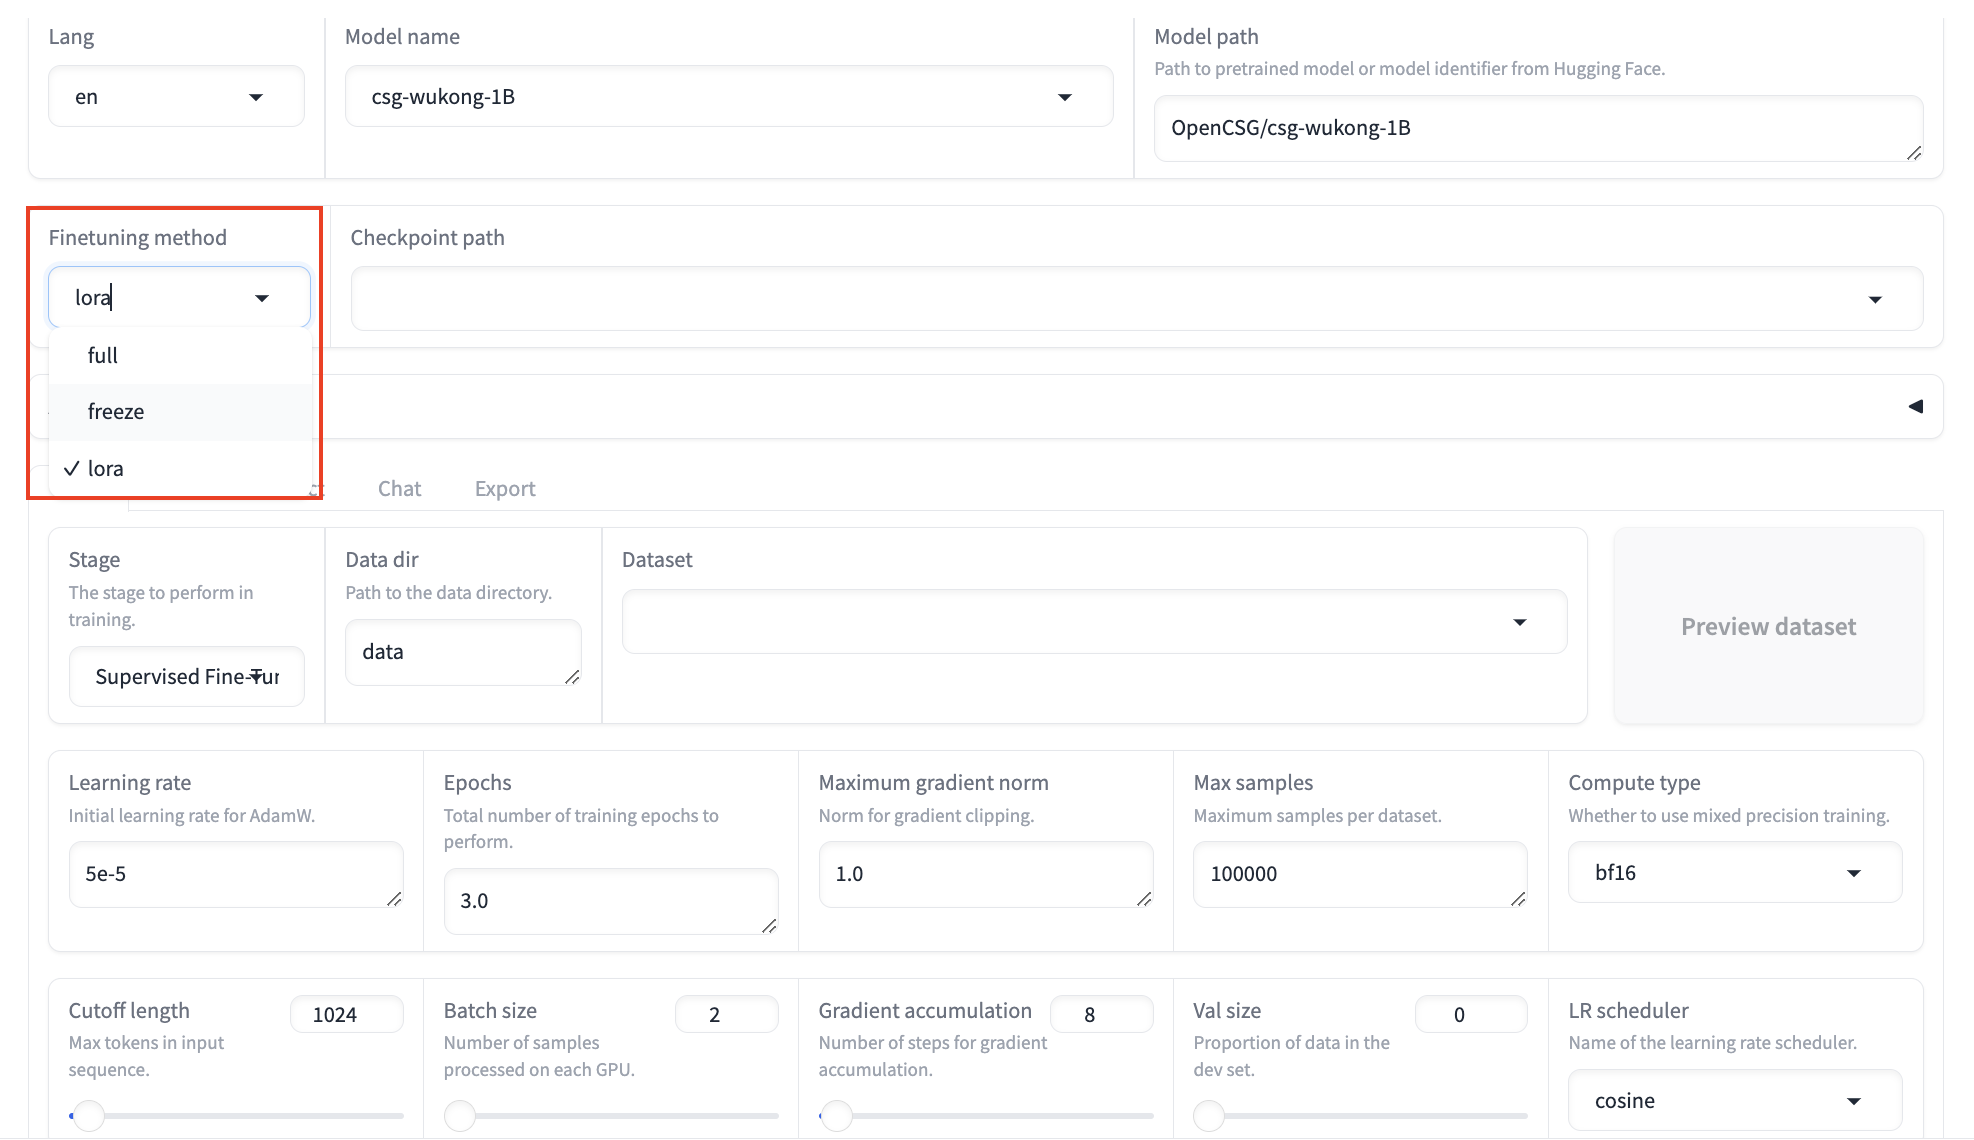The height and width of the screenshot is (1140, 1974).
Task: Select the 'full' finetuning option
Action: click(x=103, y=355)
